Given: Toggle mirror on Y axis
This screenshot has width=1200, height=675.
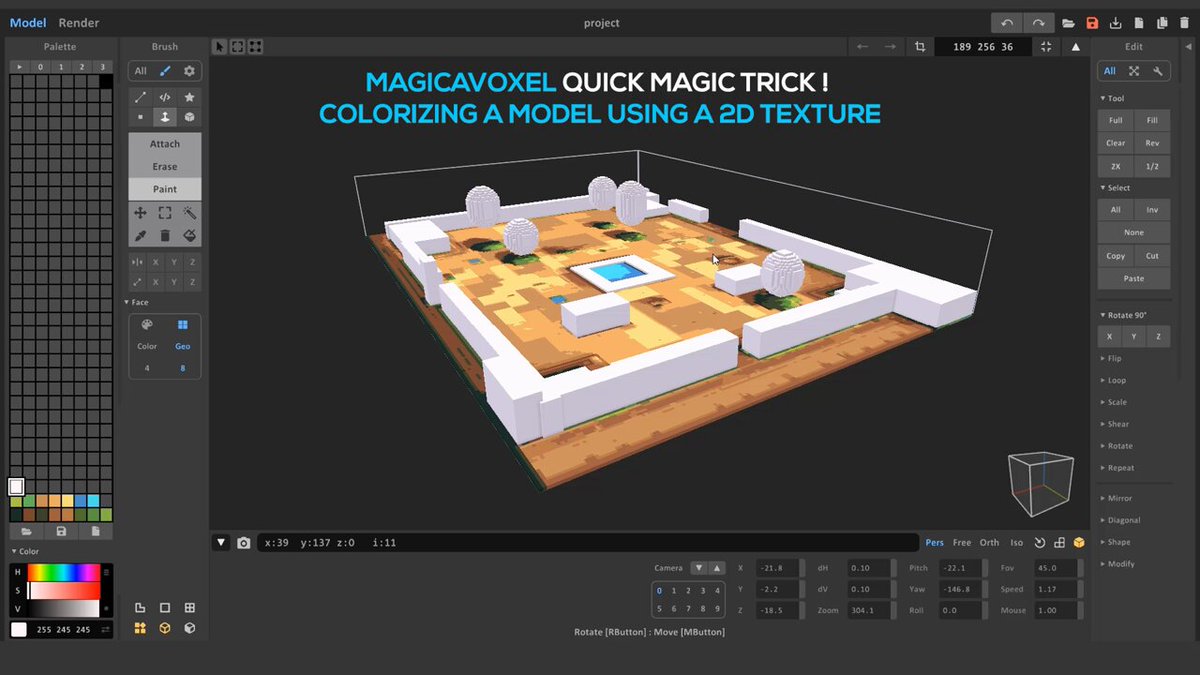Looking at the screenshot, I should [x=174, y=261].
